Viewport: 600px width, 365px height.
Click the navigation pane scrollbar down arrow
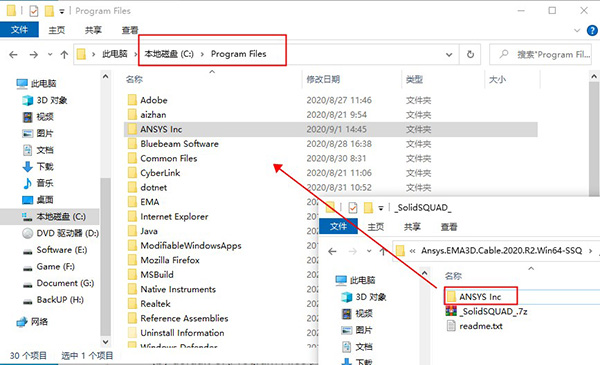coord(106,342)
